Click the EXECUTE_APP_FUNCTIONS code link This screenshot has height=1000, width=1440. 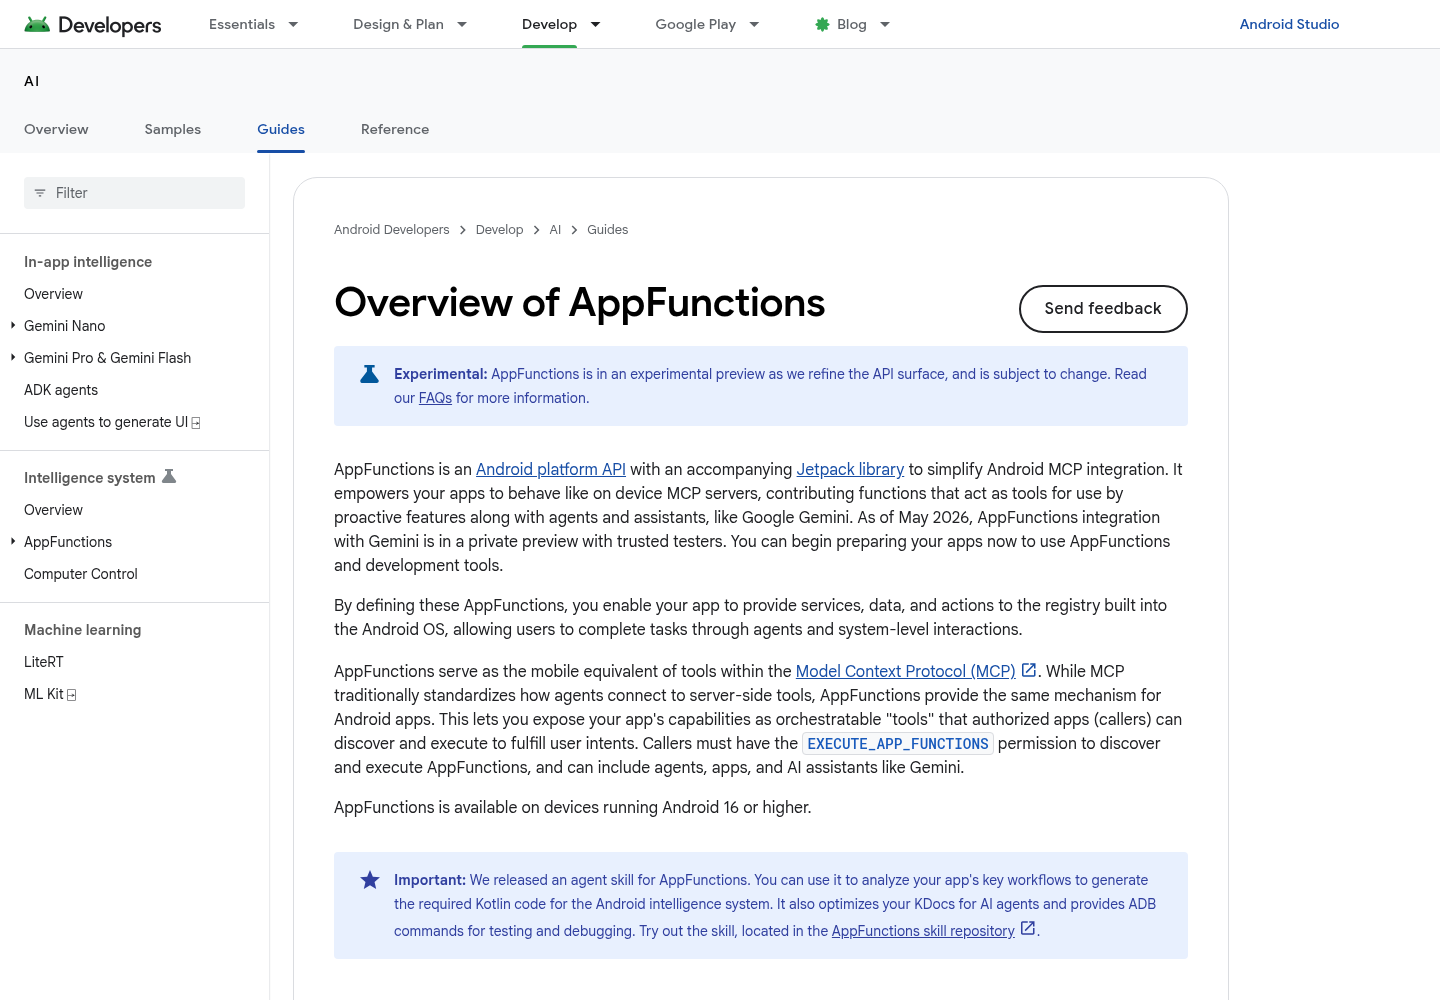898,744
